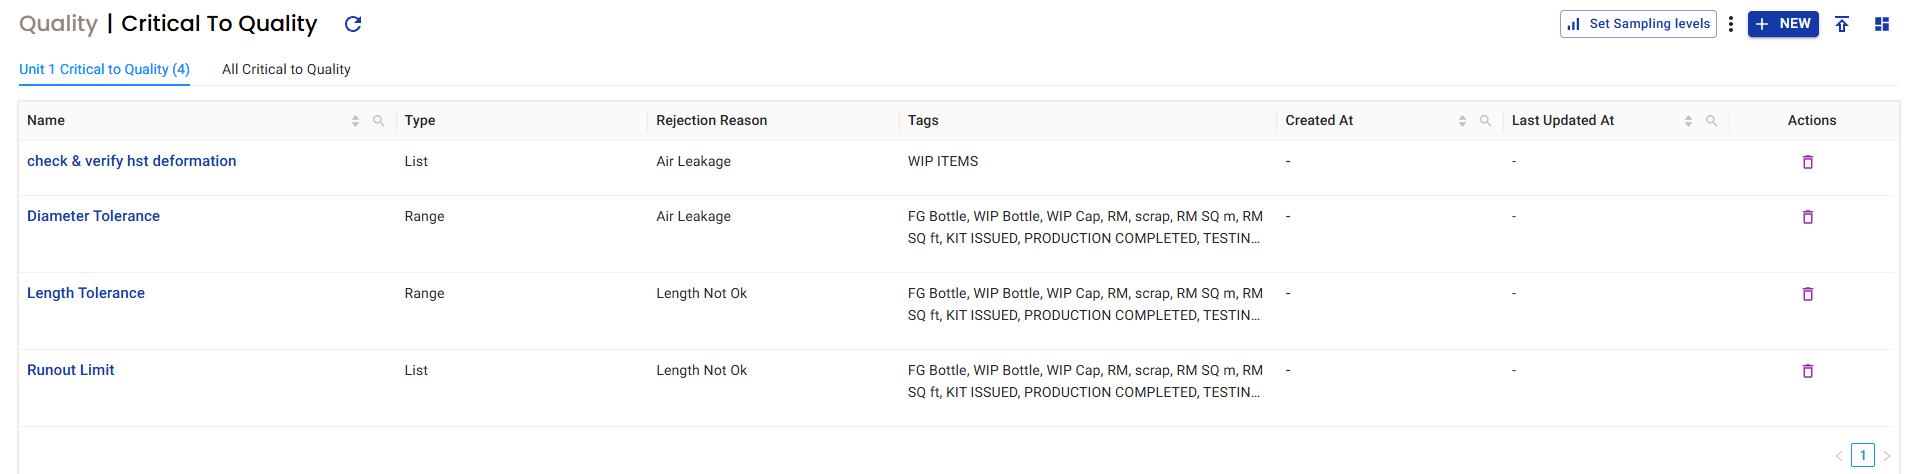Click the upload arrow icon
1918x474 pixels.
pos(1842,24)
